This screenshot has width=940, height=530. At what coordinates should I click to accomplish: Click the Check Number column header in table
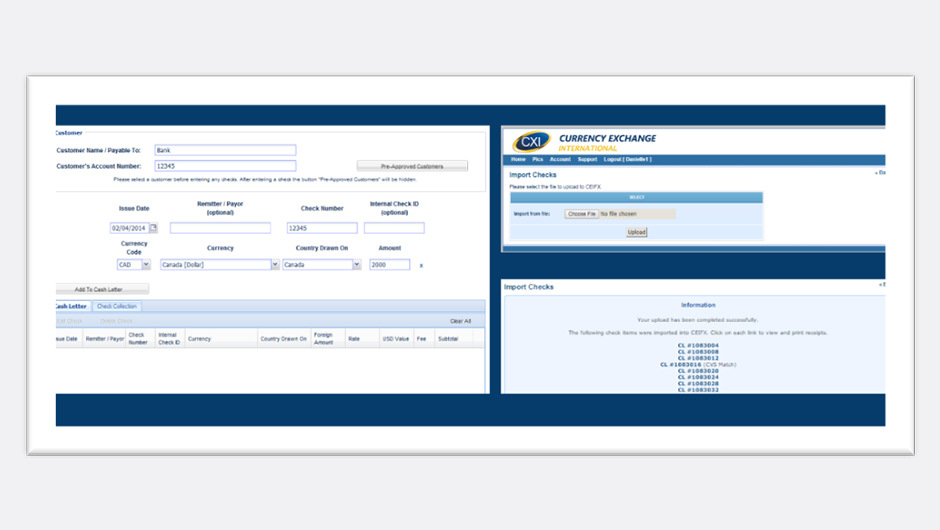[x=138, y=339]
